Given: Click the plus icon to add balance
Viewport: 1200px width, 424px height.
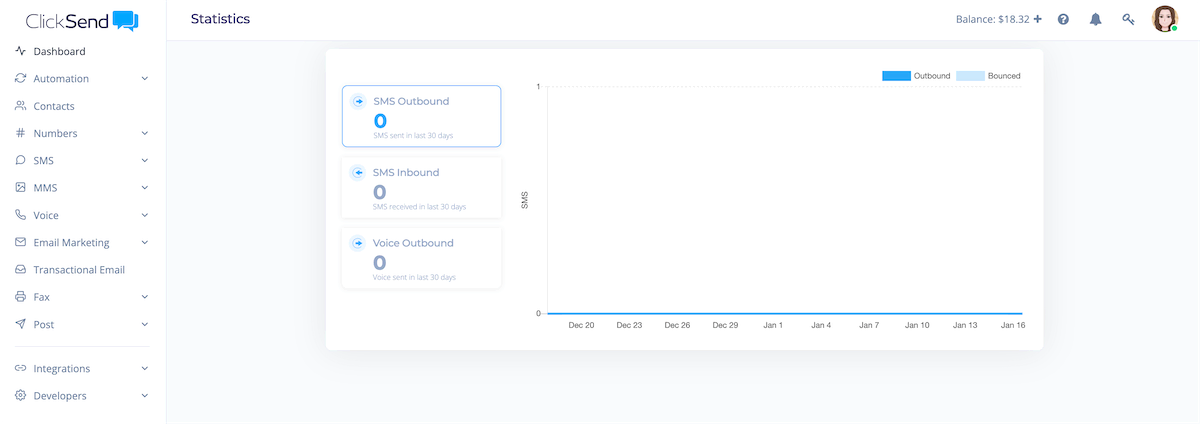Looking at the screenshot, I should point(1038,19).
